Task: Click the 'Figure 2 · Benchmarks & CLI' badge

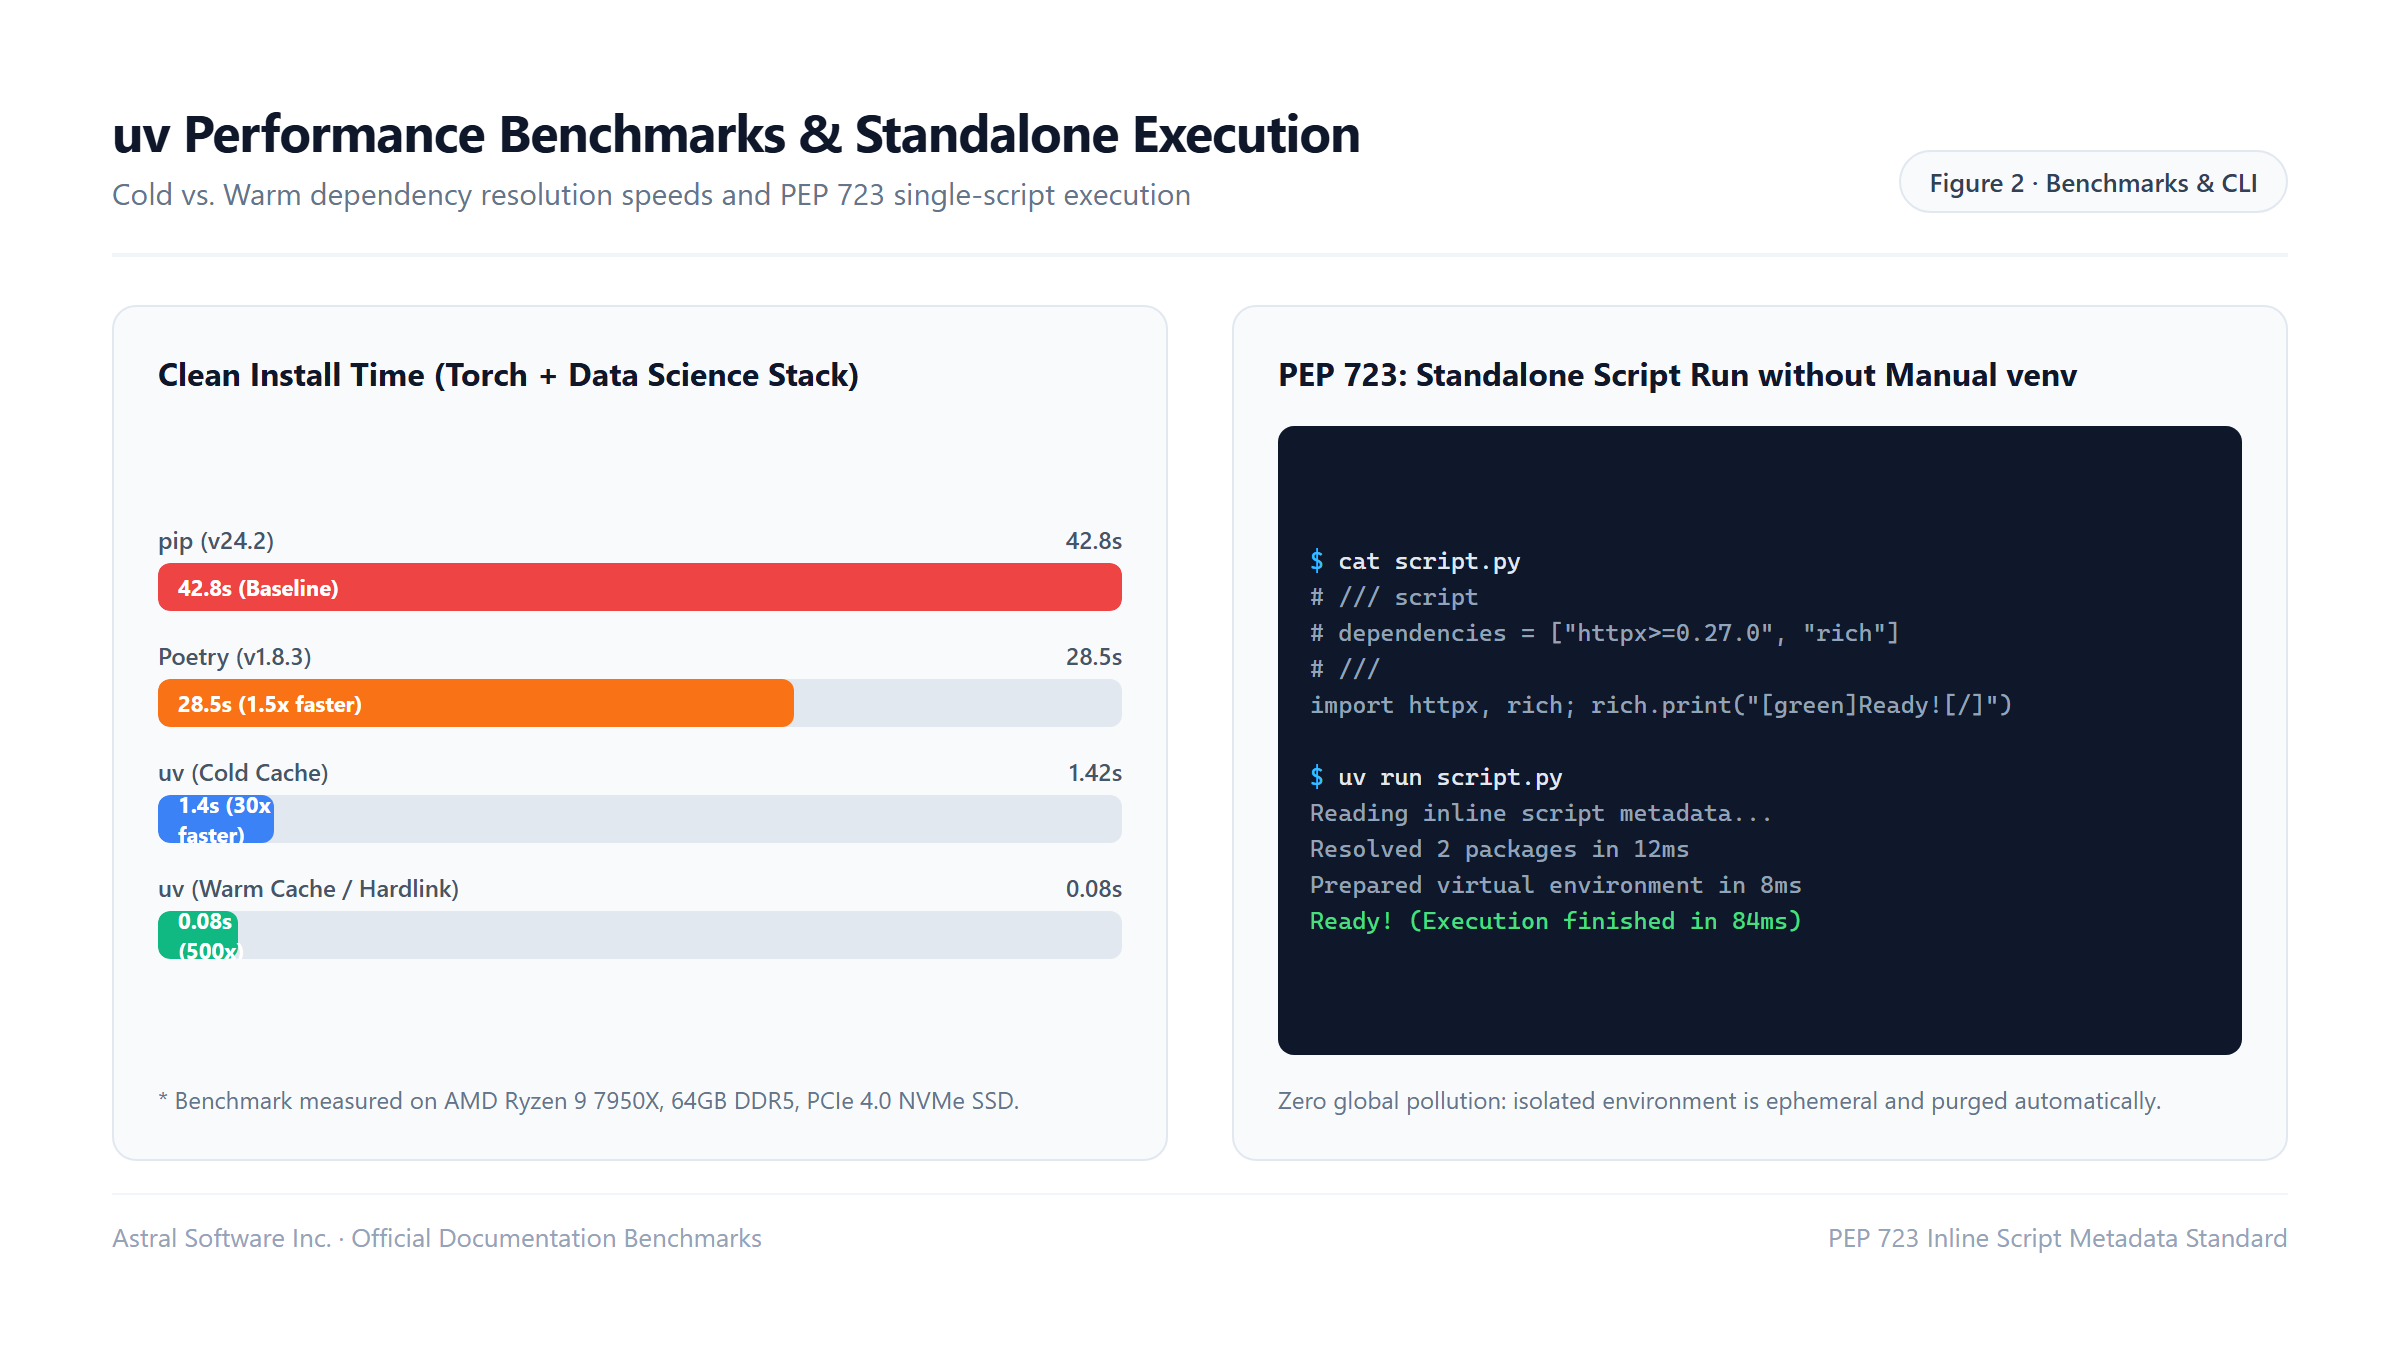Action: pos(2092,183)
